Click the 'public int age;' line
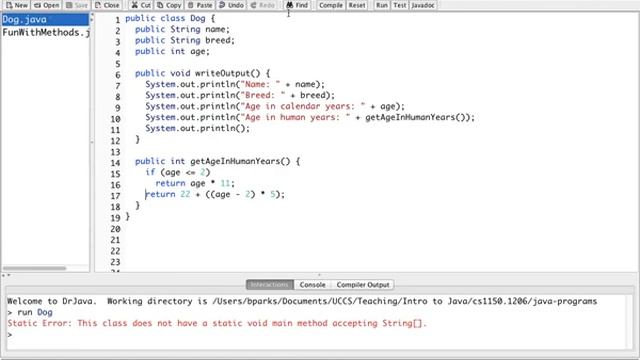The image size is (640, 360). (172, 51)
